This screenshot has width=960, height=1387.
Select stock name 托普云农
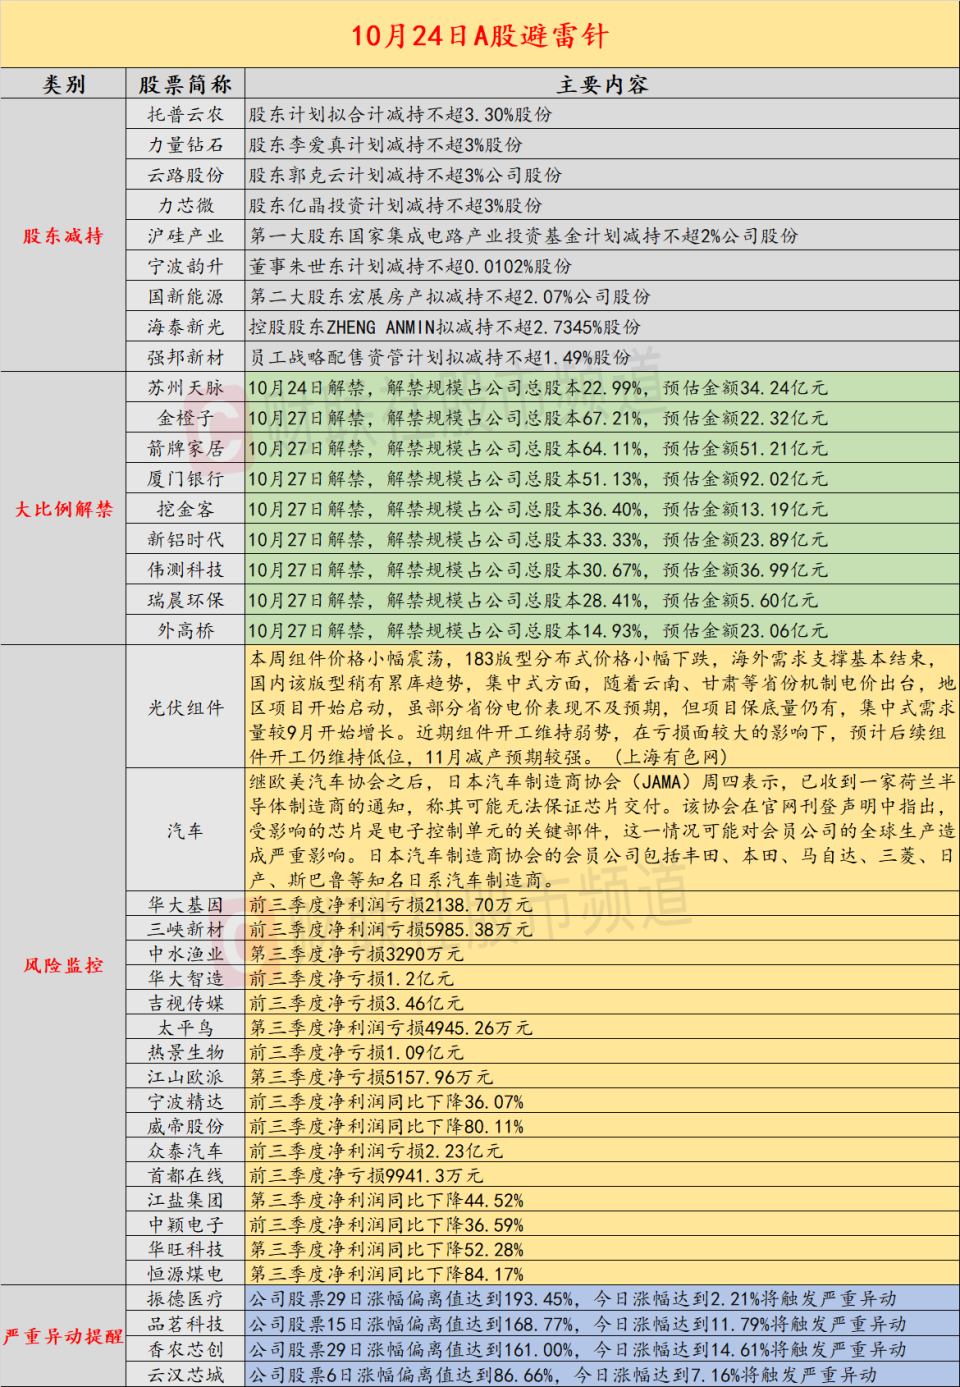pos(185,114)
